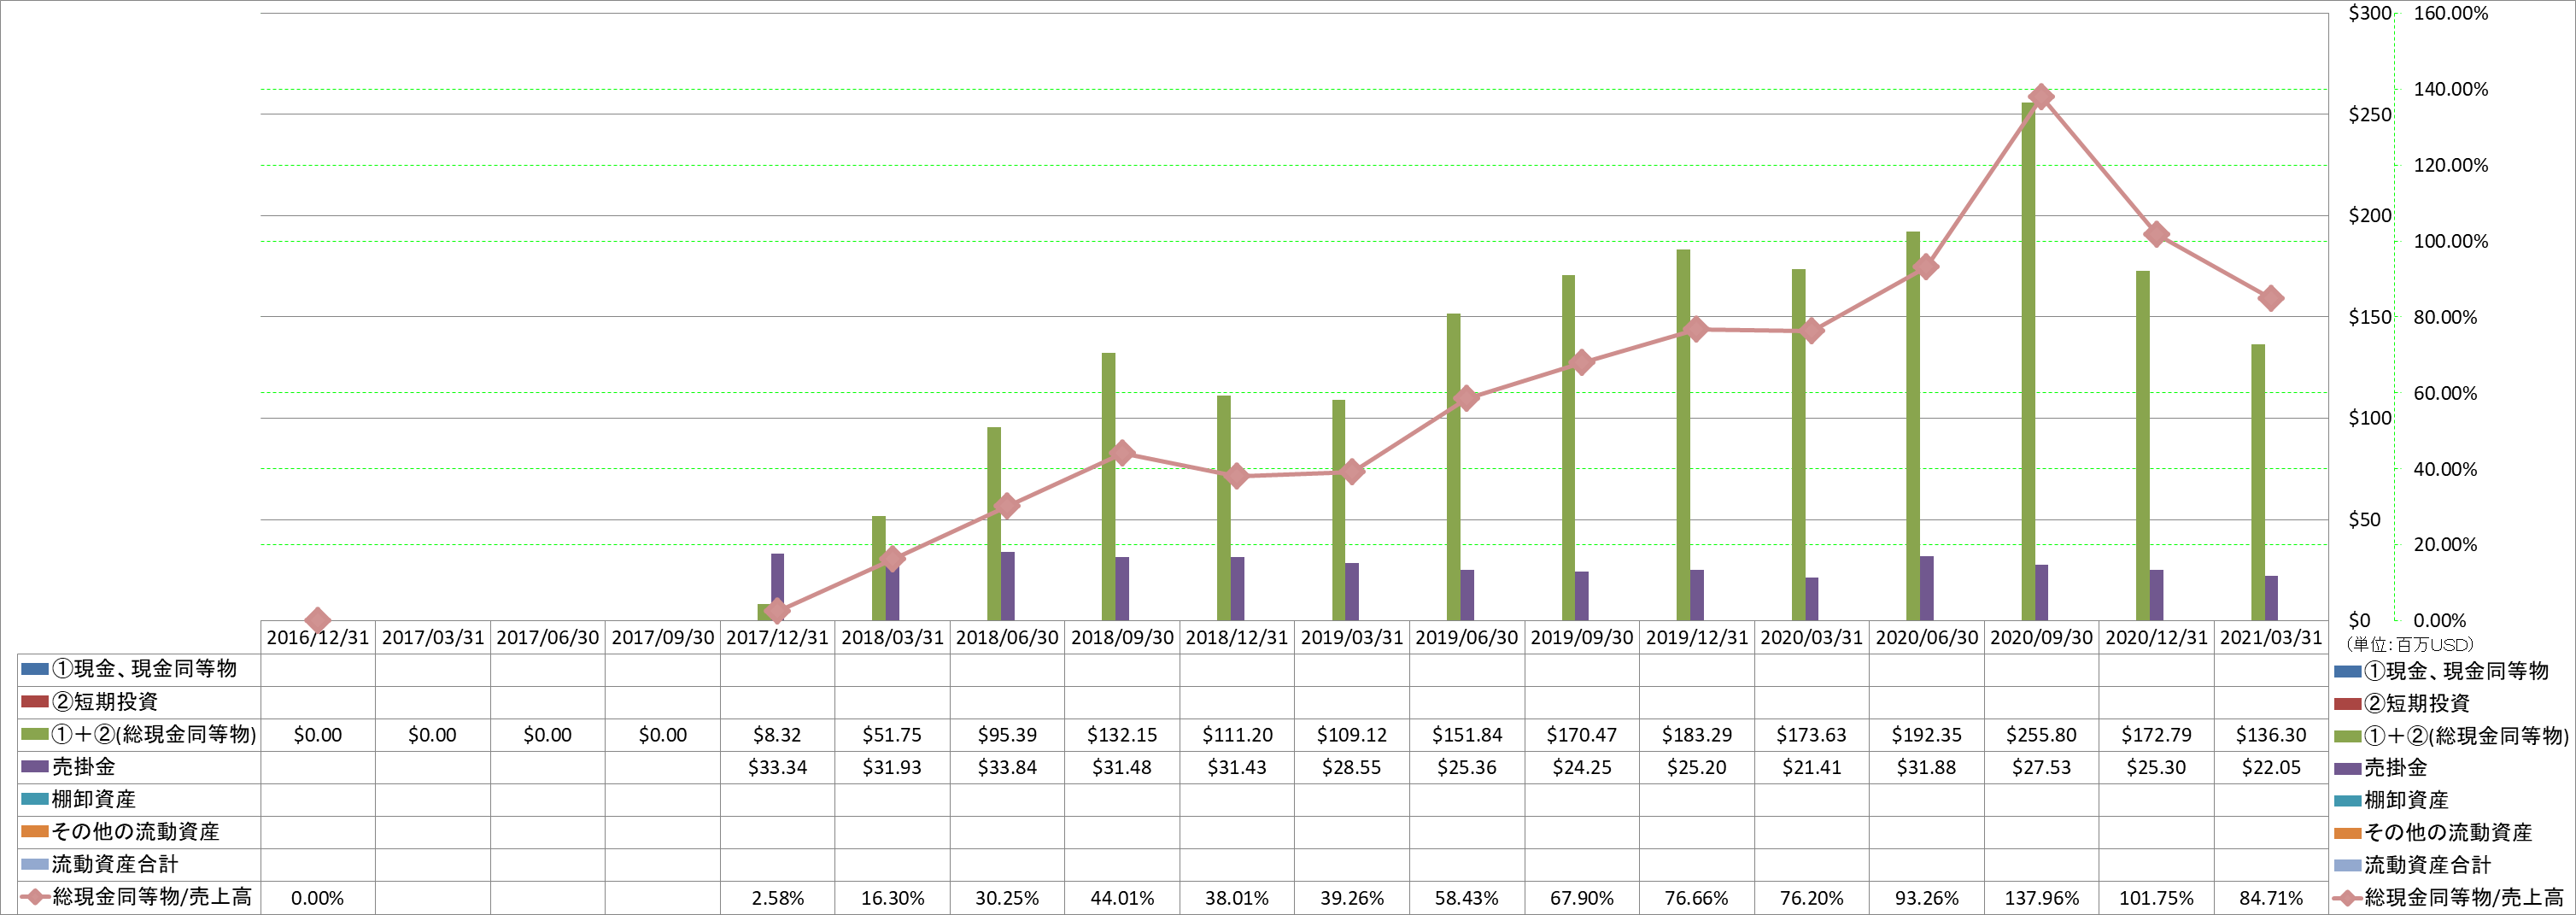2576x915 pixels.
Task: Select the 2021/03/31 diamond marker on line
Action: [2271, 298]
